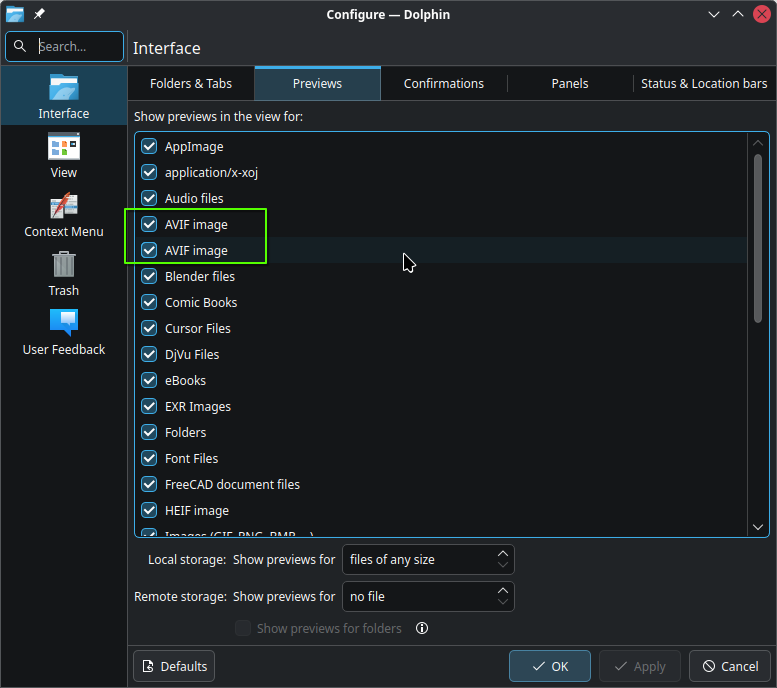
Task: Open the Confirmations tab
Action: [x=443, y=84]
